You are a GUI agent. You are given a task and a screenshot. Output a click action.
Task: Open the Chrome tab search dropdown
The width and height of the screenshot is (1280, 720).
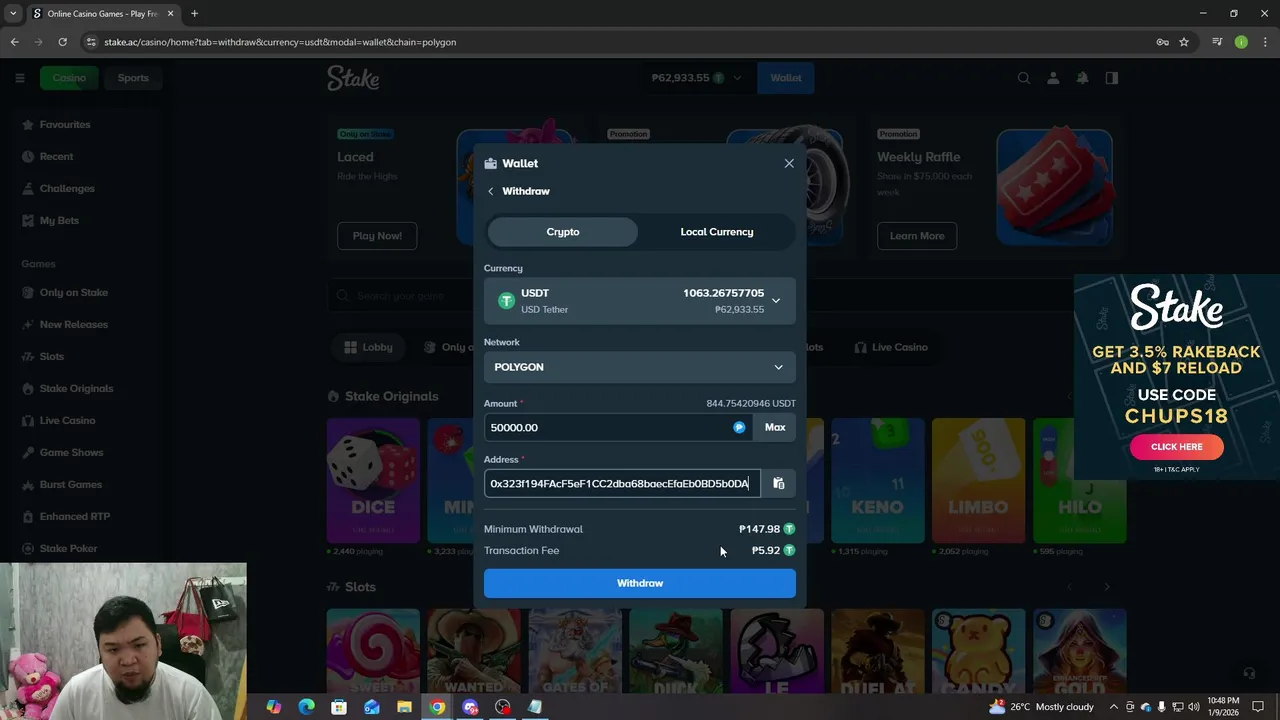pos(13,14)
